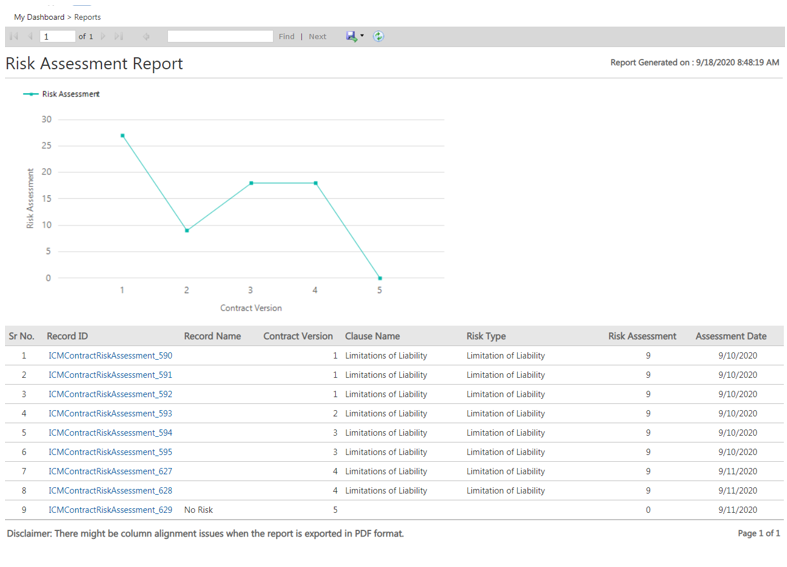This screenshot has height=567, width=787.
Task: Open record ICMContractRiskAssessment_627
Action: pos(110,472)
